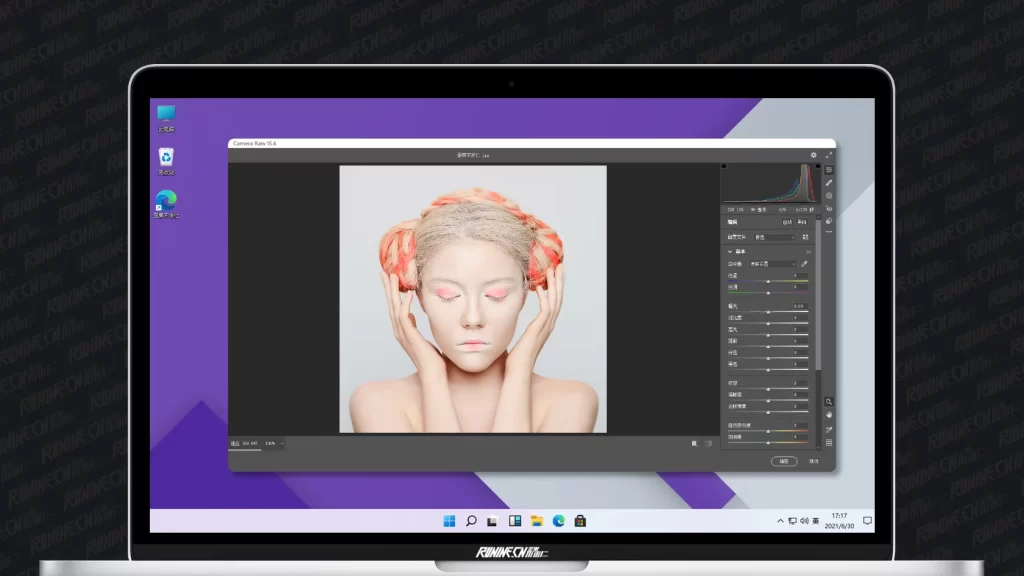
Task: Click the Exposure slider handle
Action: (768, 312)
